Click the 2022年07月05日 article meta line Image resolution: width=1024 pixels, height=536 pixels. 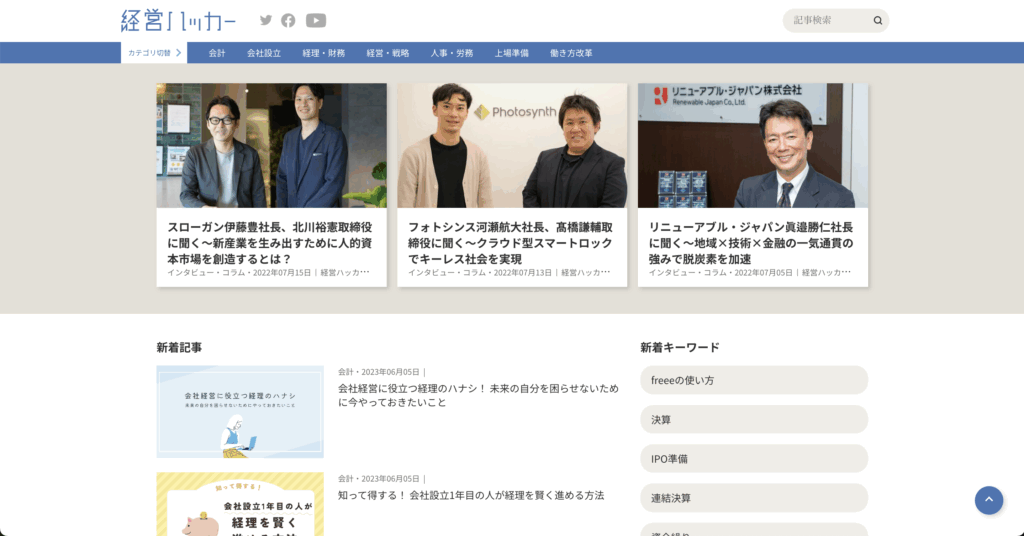click(750, 272)
